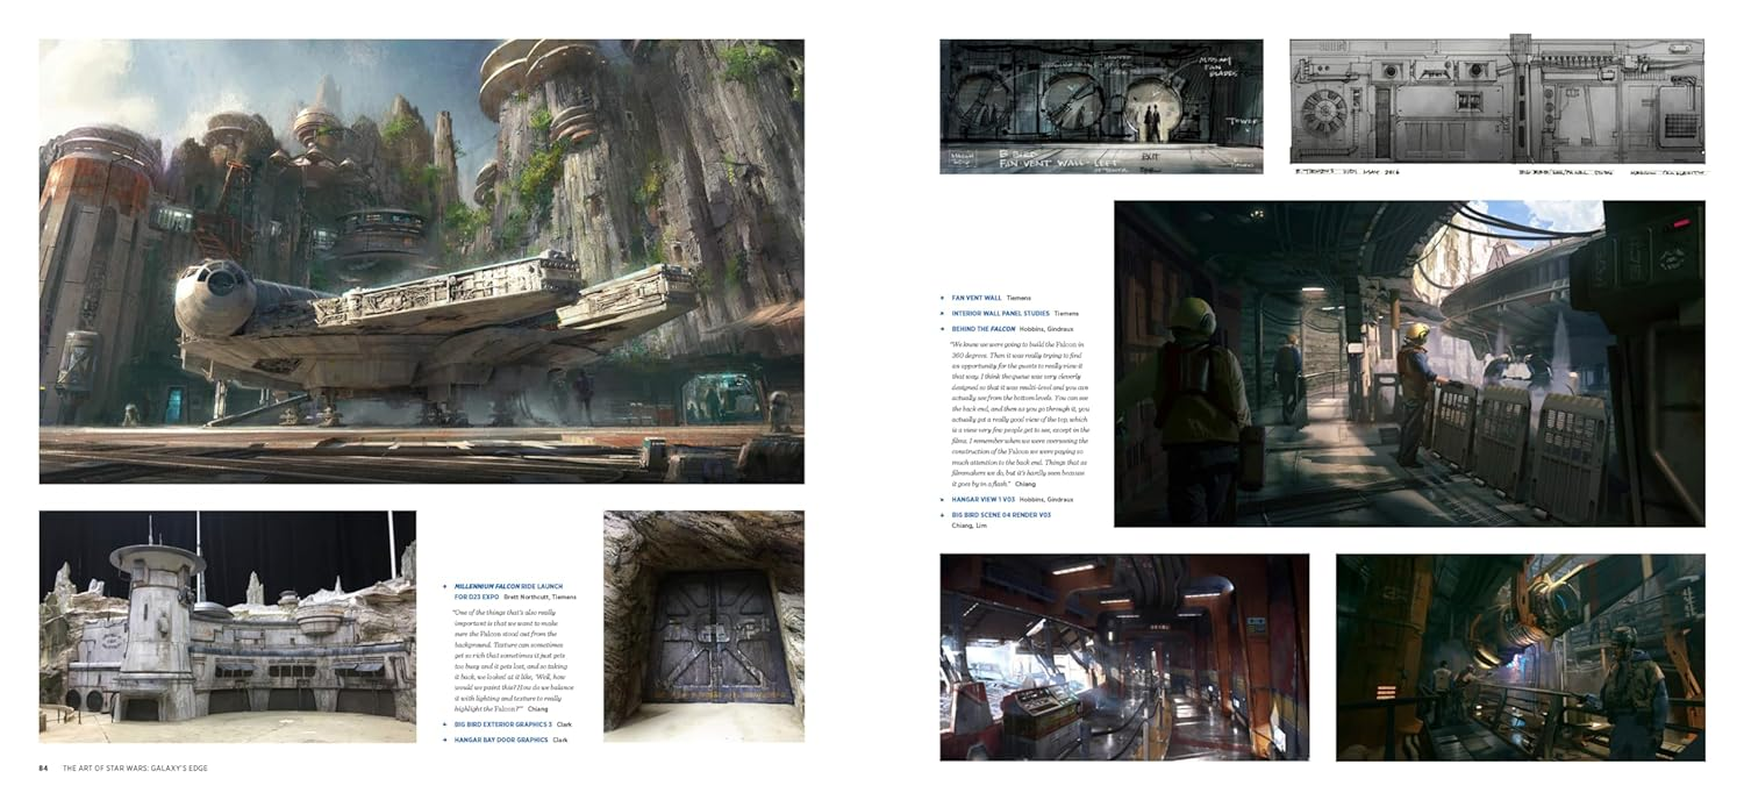This screenshot has width=1744, height=800.
Task: Click the 'Hangar View 1 V03' caption
Action: point(983,499)
